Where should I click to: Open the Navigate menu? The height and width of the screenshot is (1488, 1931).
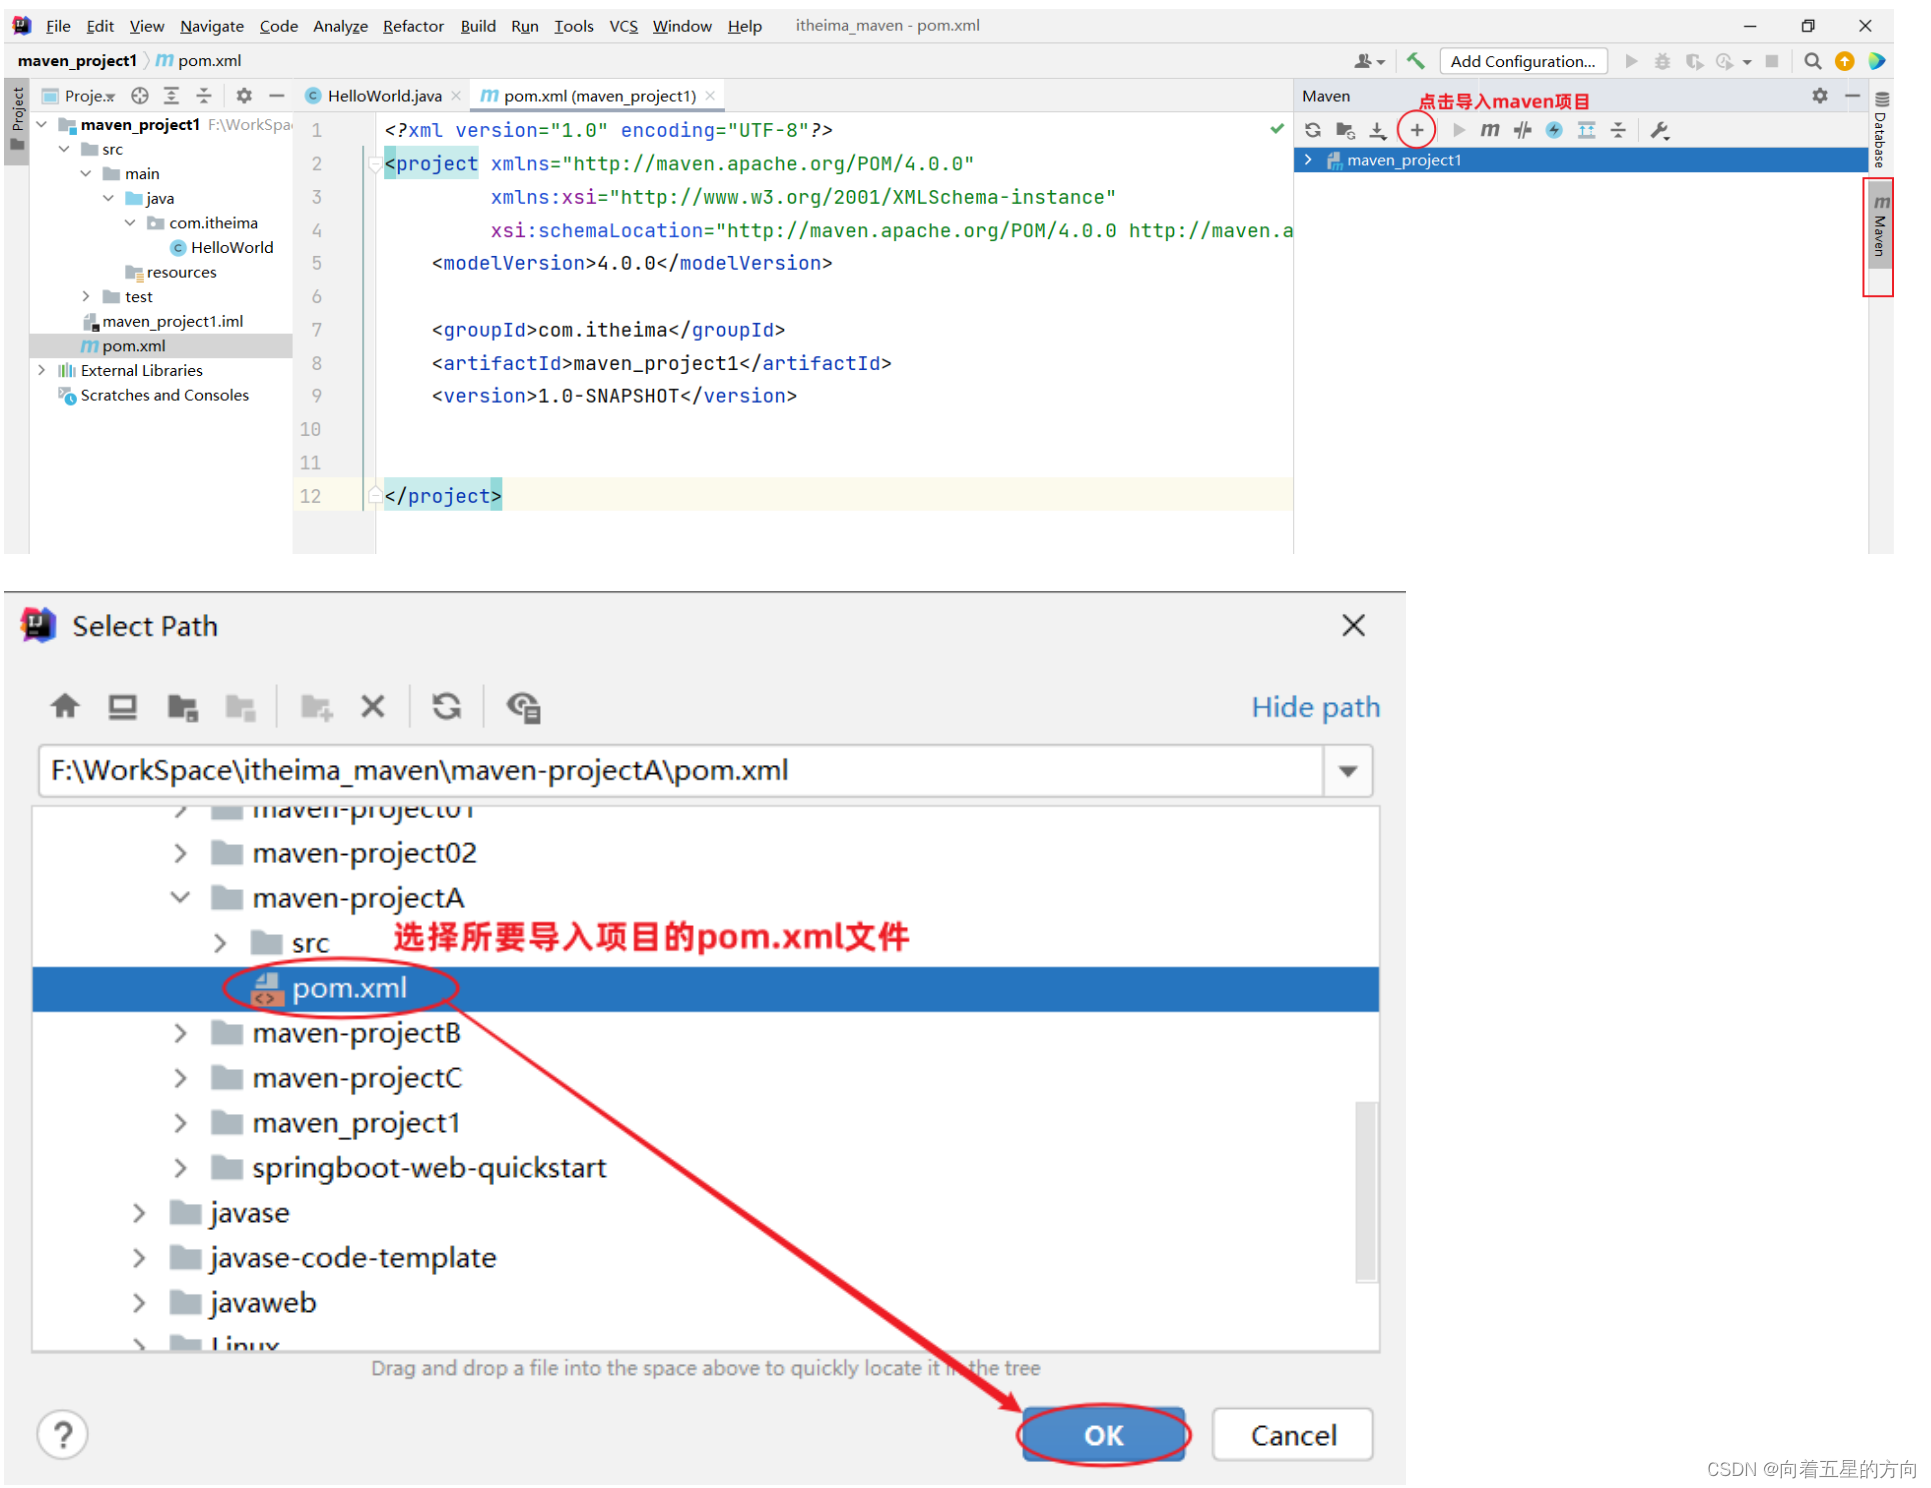tap(211, 26)
